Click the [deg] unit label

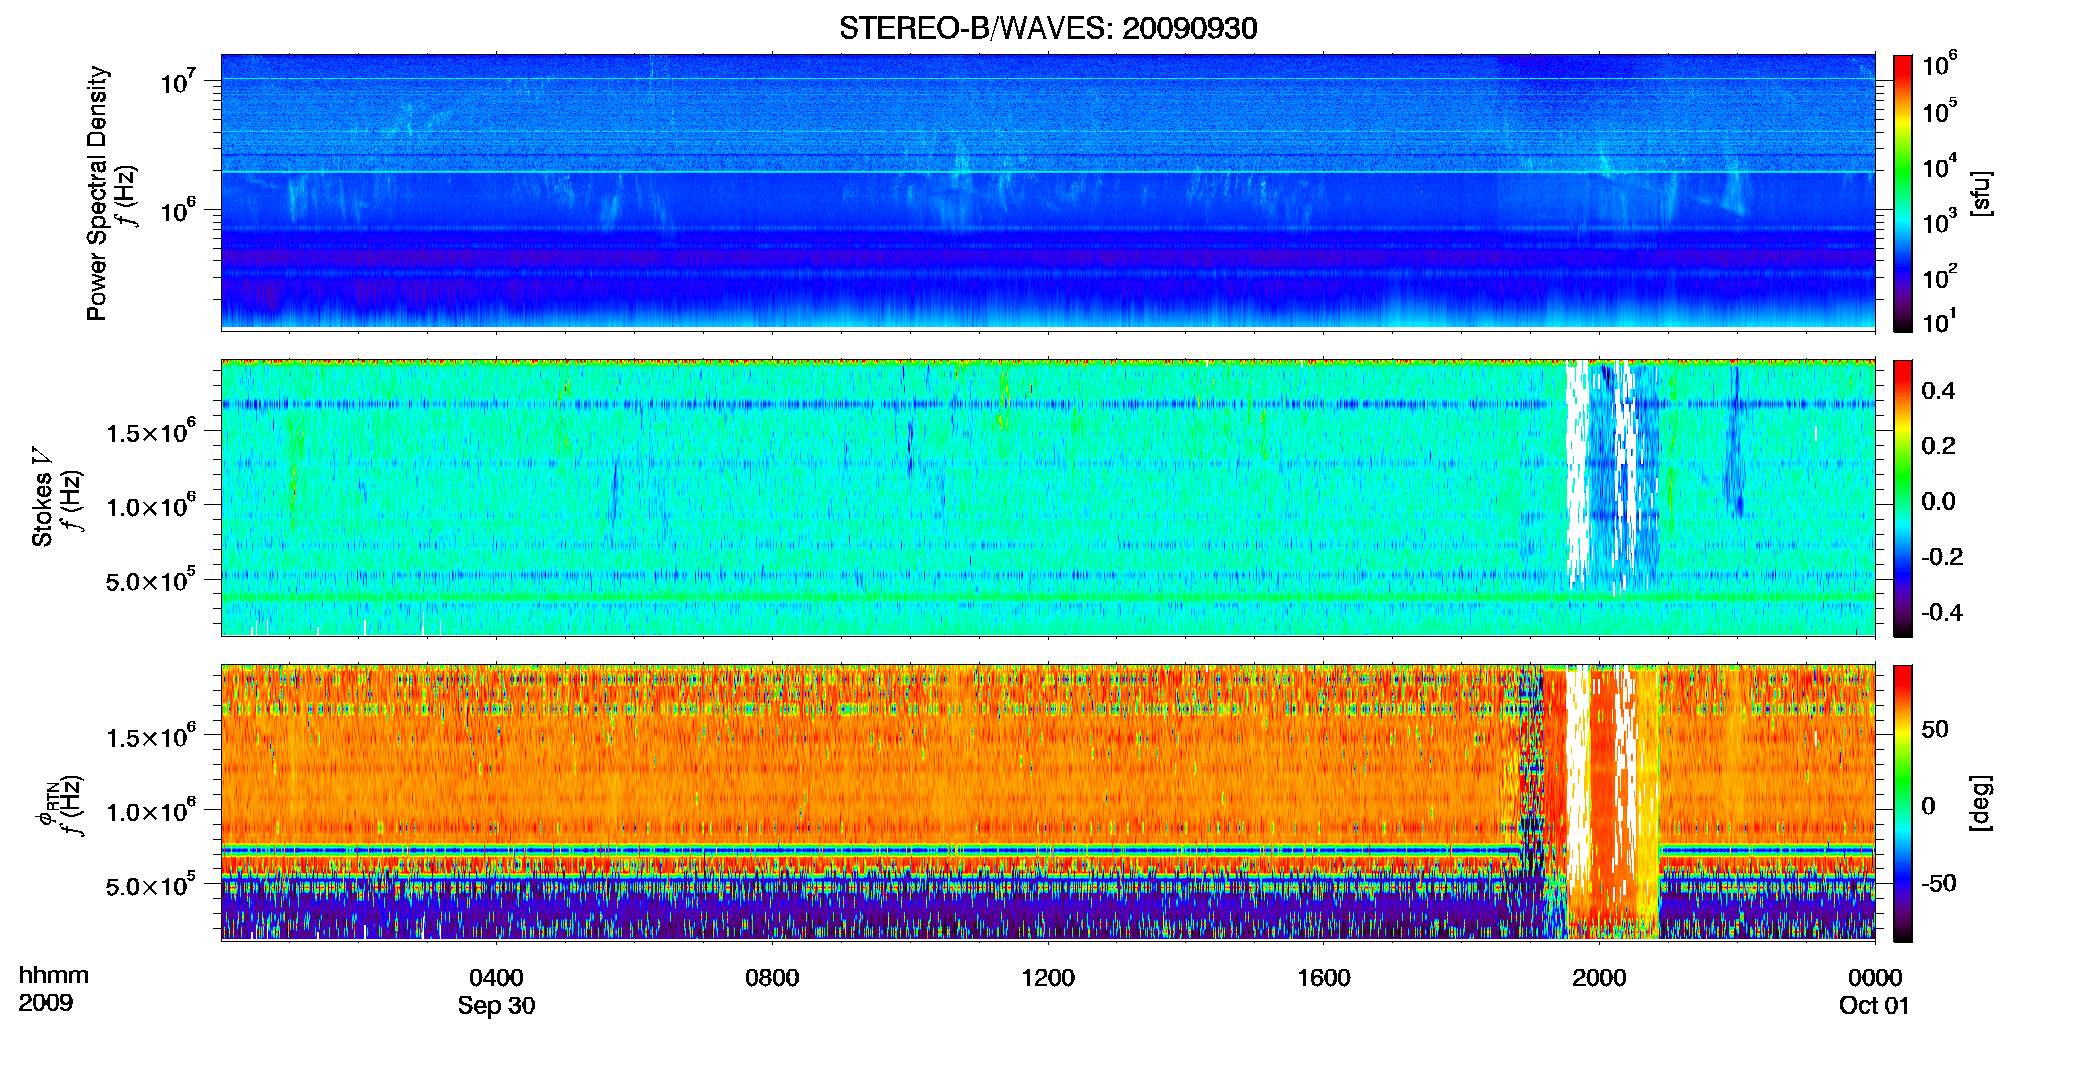point(1980,803)
